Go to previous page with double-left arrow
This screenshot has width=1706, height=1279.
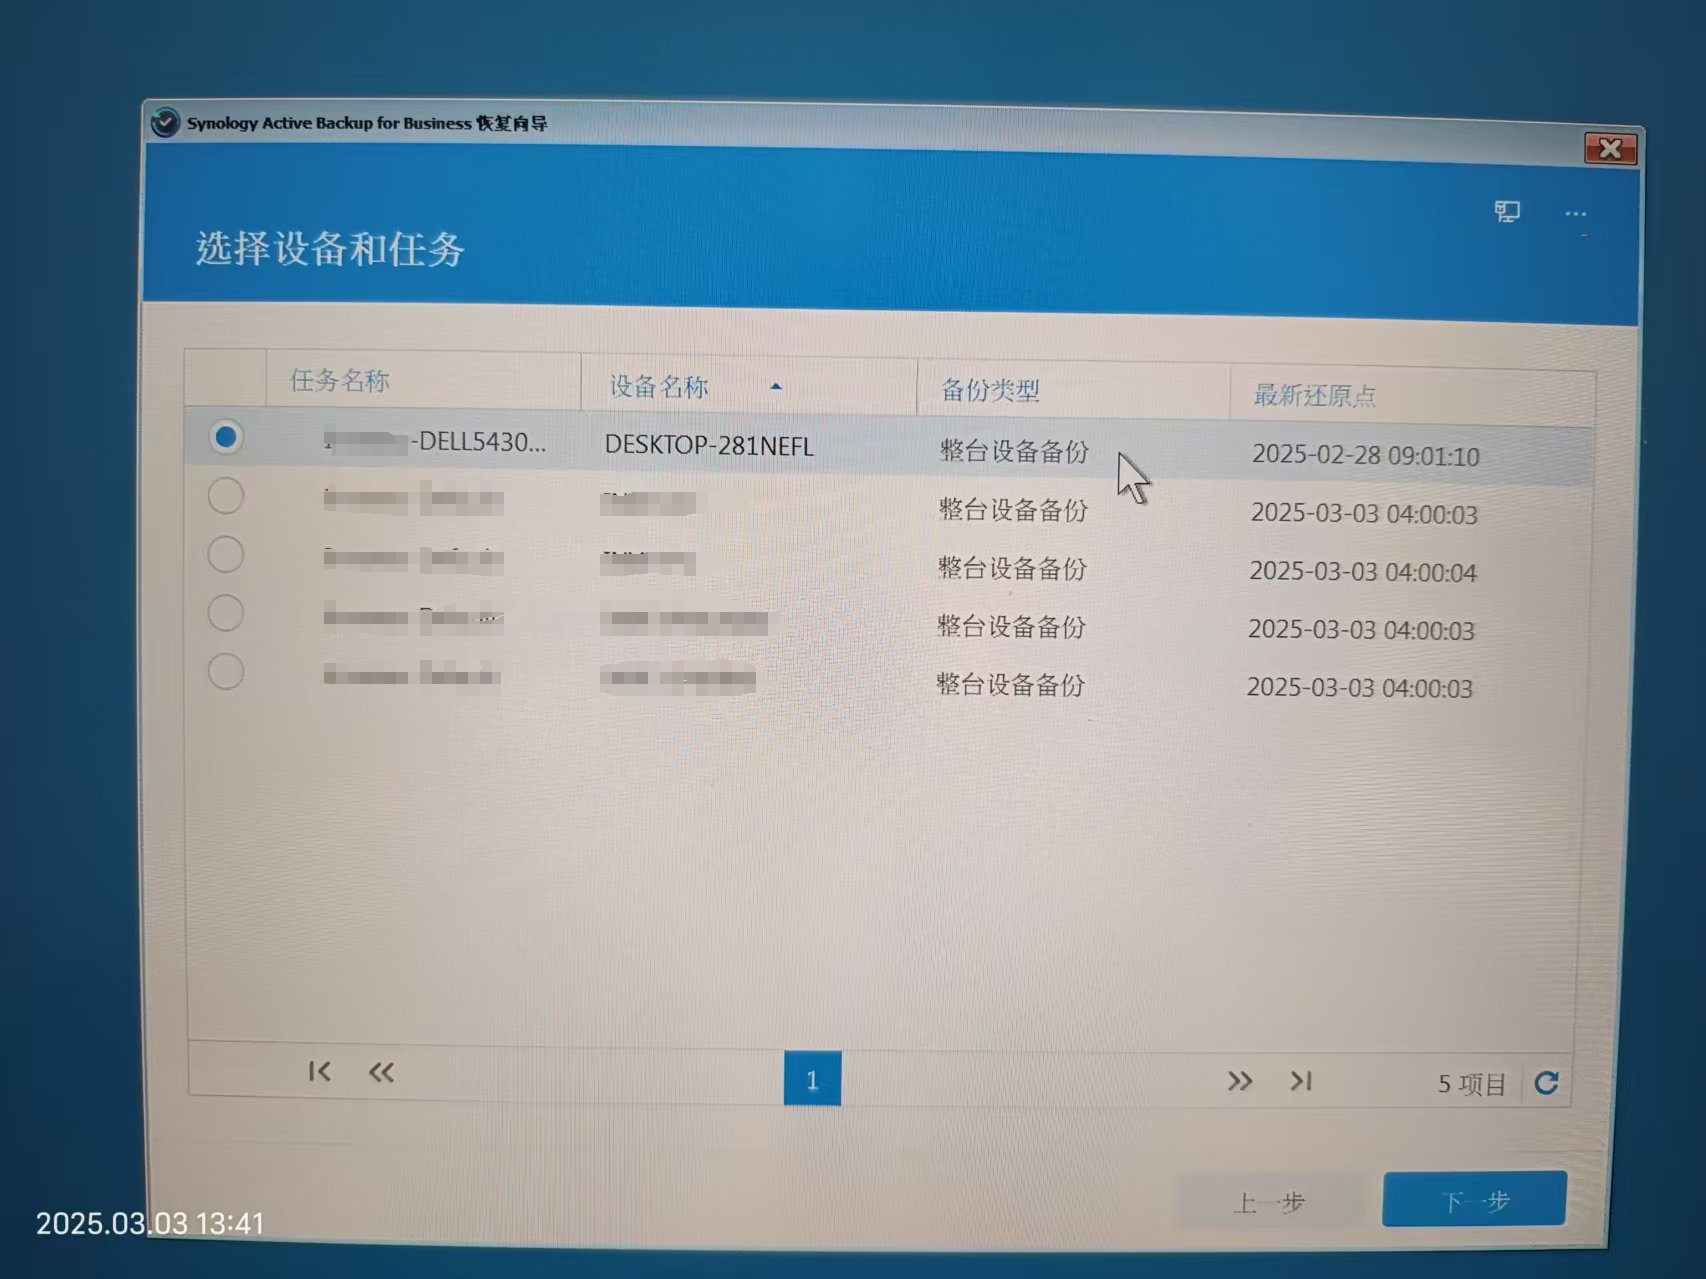click(x=381, y=1073)
